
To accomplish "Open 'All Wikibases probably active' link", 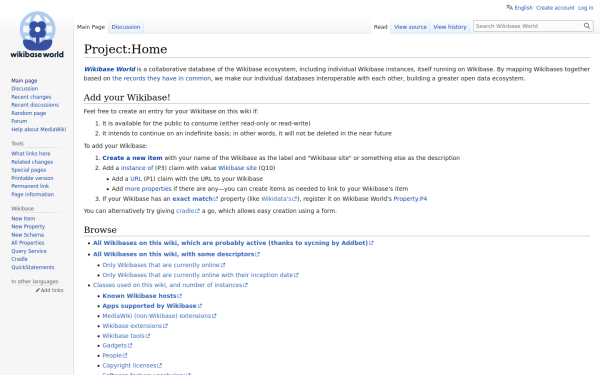I will 233,243.
